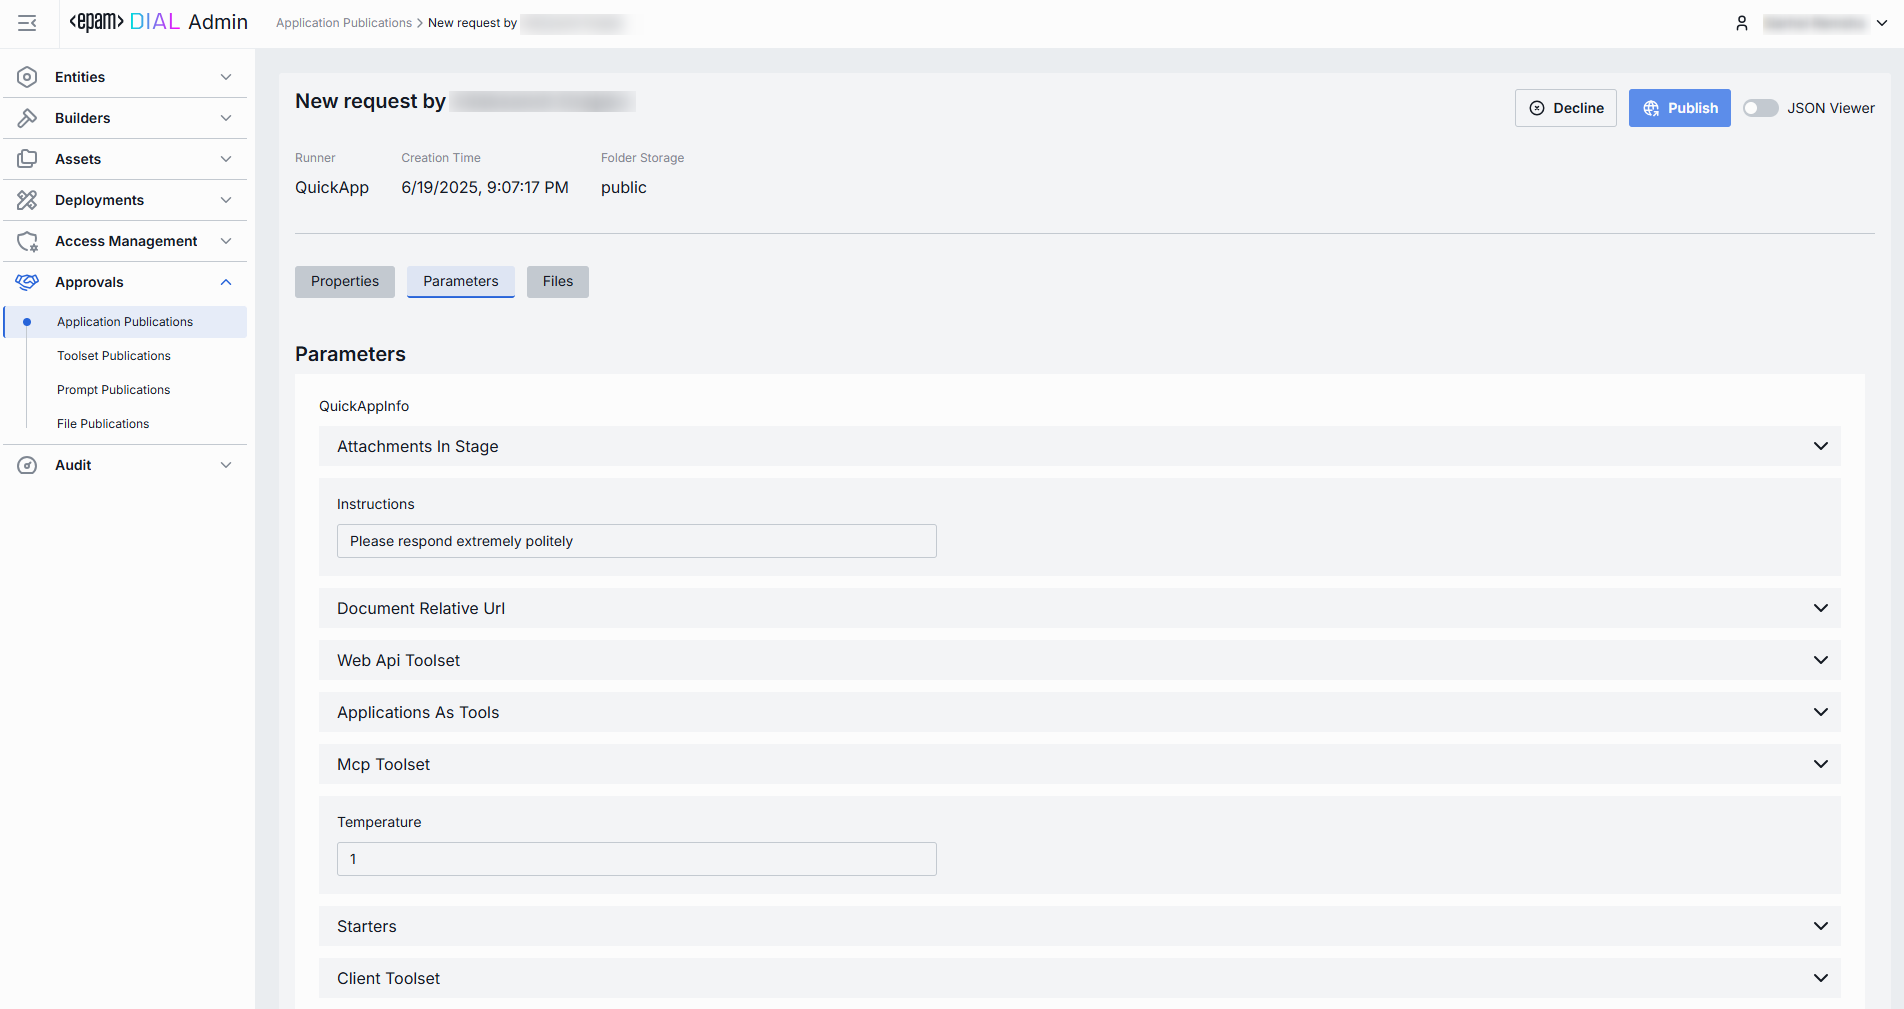Click the Builders hammer icon
The height and width of the screenshot is (1009, 1904).
tap(27, 118)
